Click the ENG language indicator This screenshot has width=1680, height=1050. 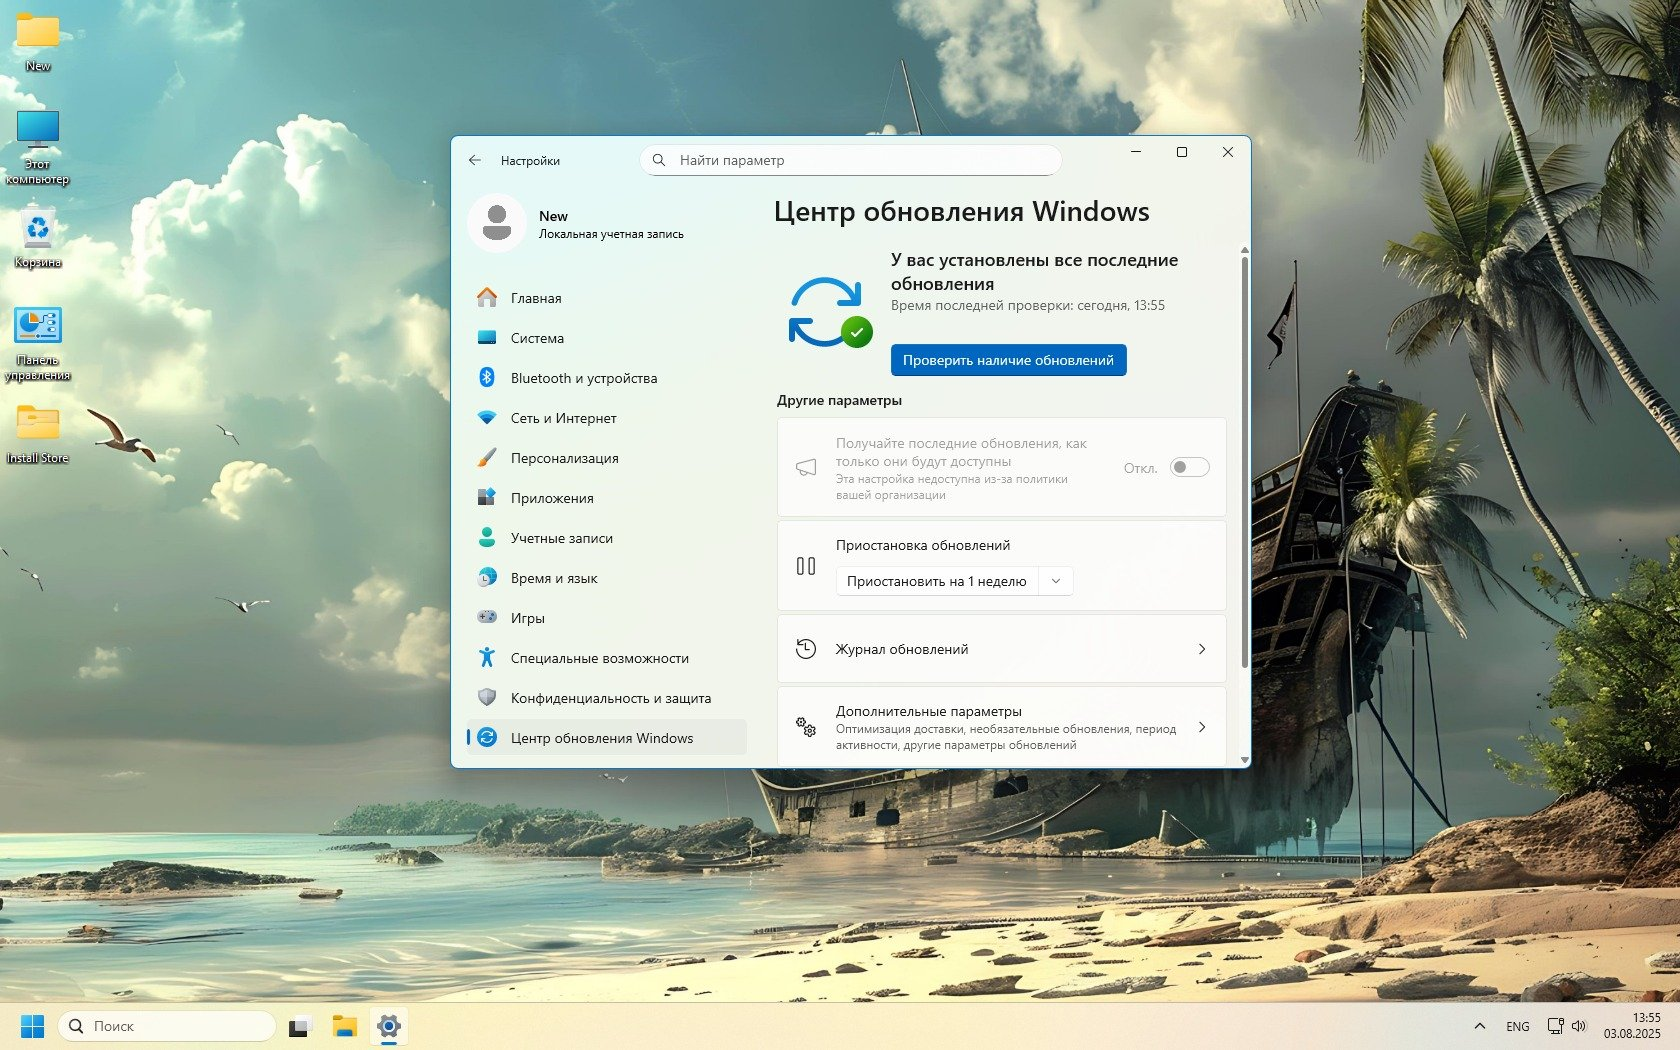pos(1518,1026)
